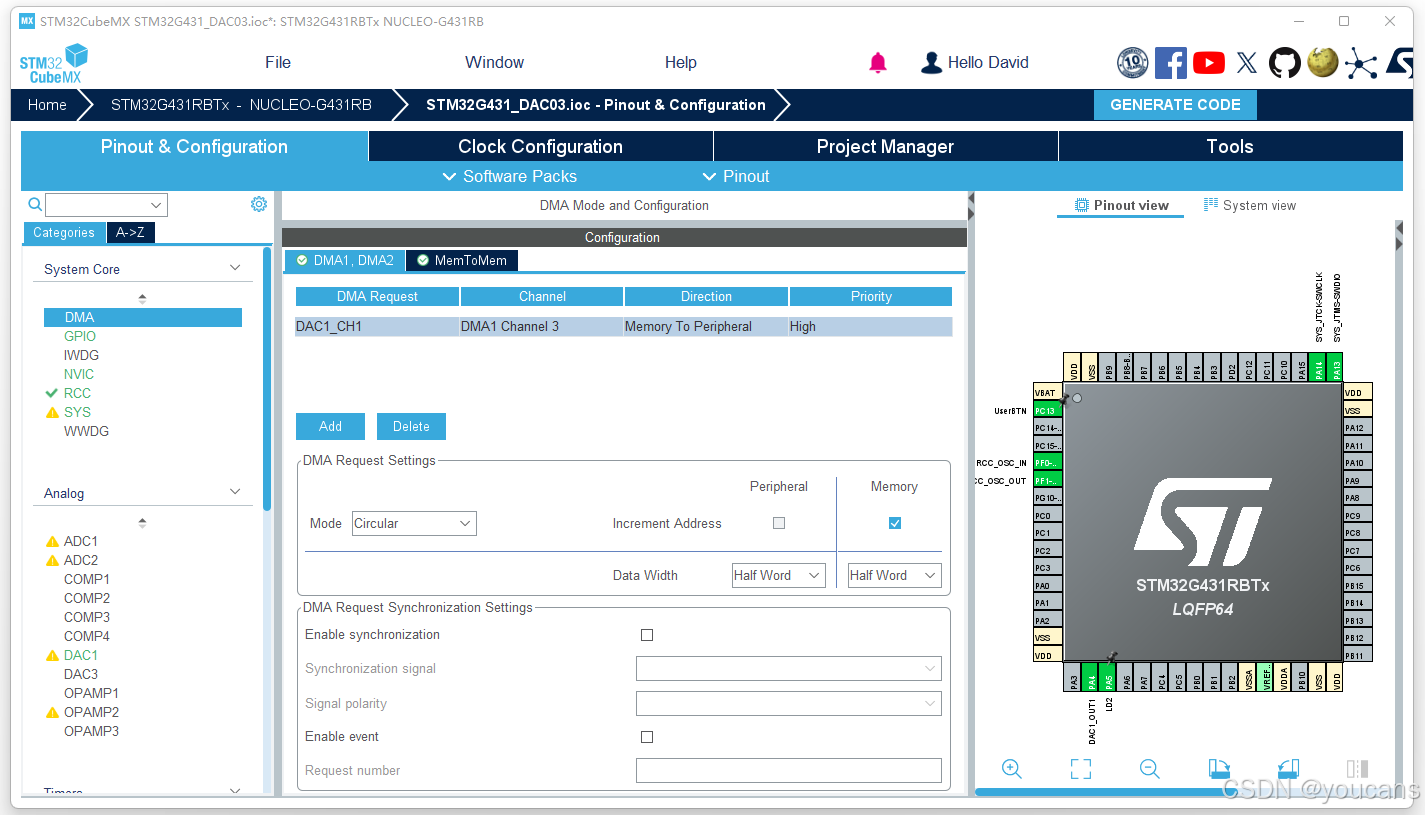This screenshot has height=815, width=1425.
Task: Open the Window menu
Action: [x=494, y=62]
